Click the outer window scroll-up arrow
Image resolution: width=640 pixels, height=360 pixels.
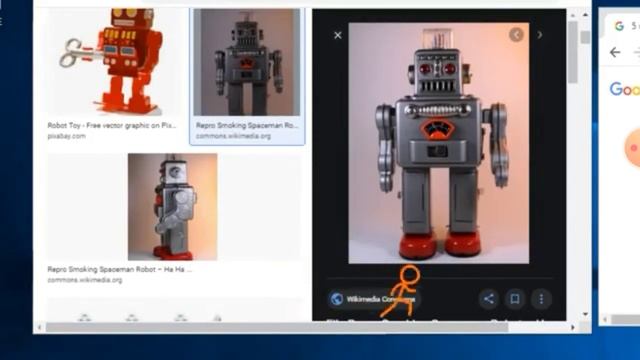click(x=586, y=15)
